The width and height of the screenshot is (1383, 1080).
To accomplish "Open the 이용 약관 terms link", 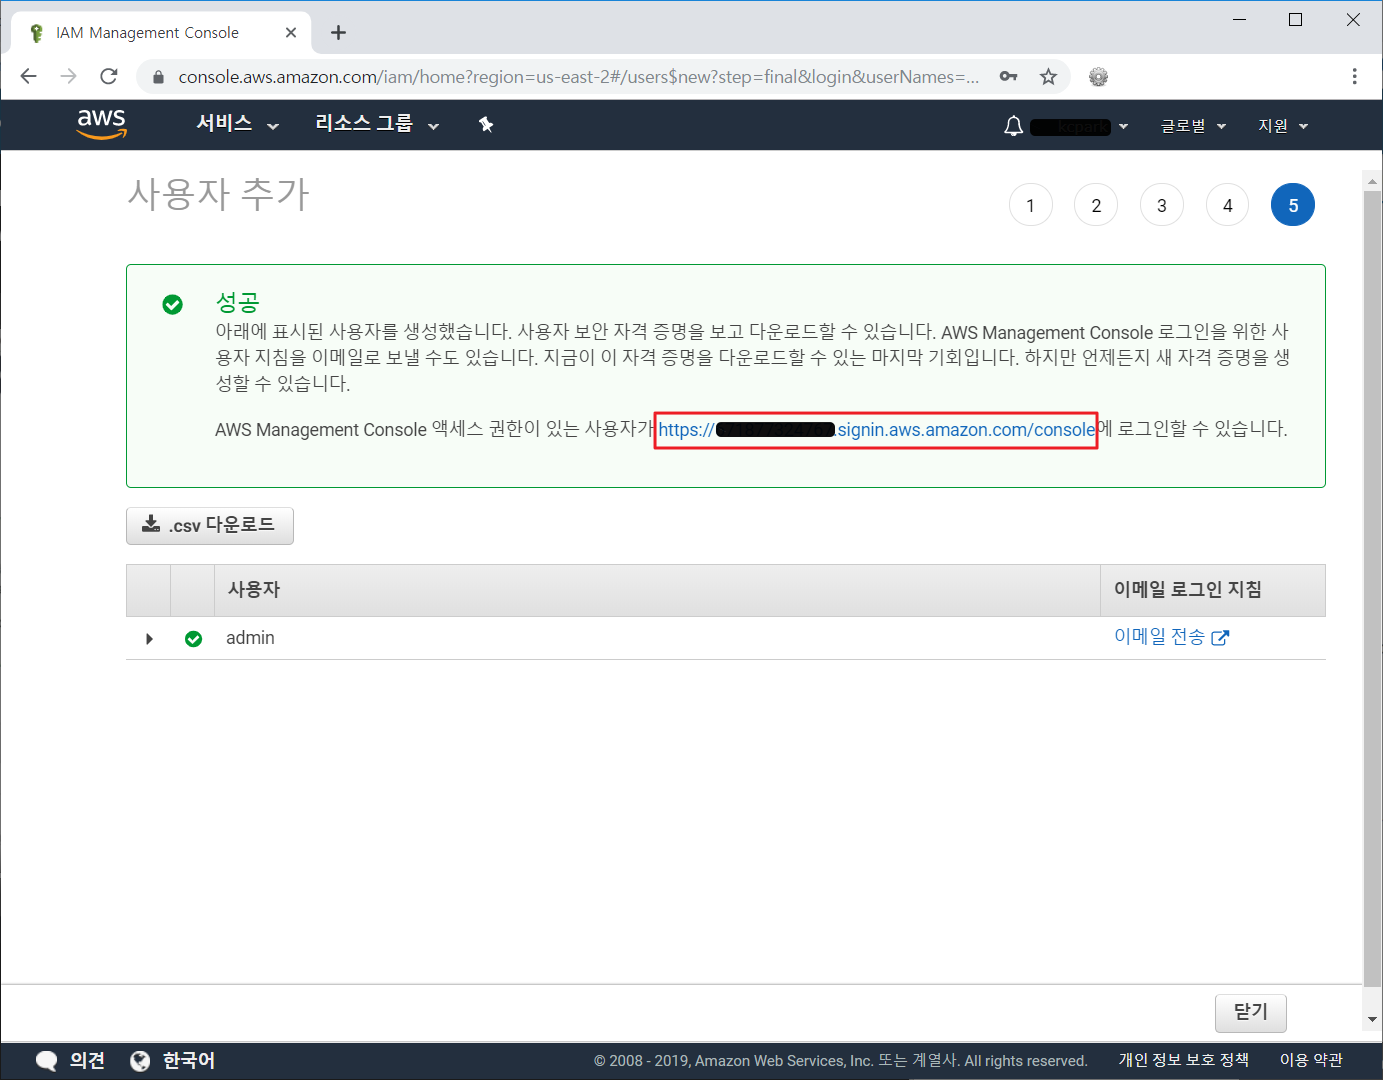I will click(x=1311, y=1060).
